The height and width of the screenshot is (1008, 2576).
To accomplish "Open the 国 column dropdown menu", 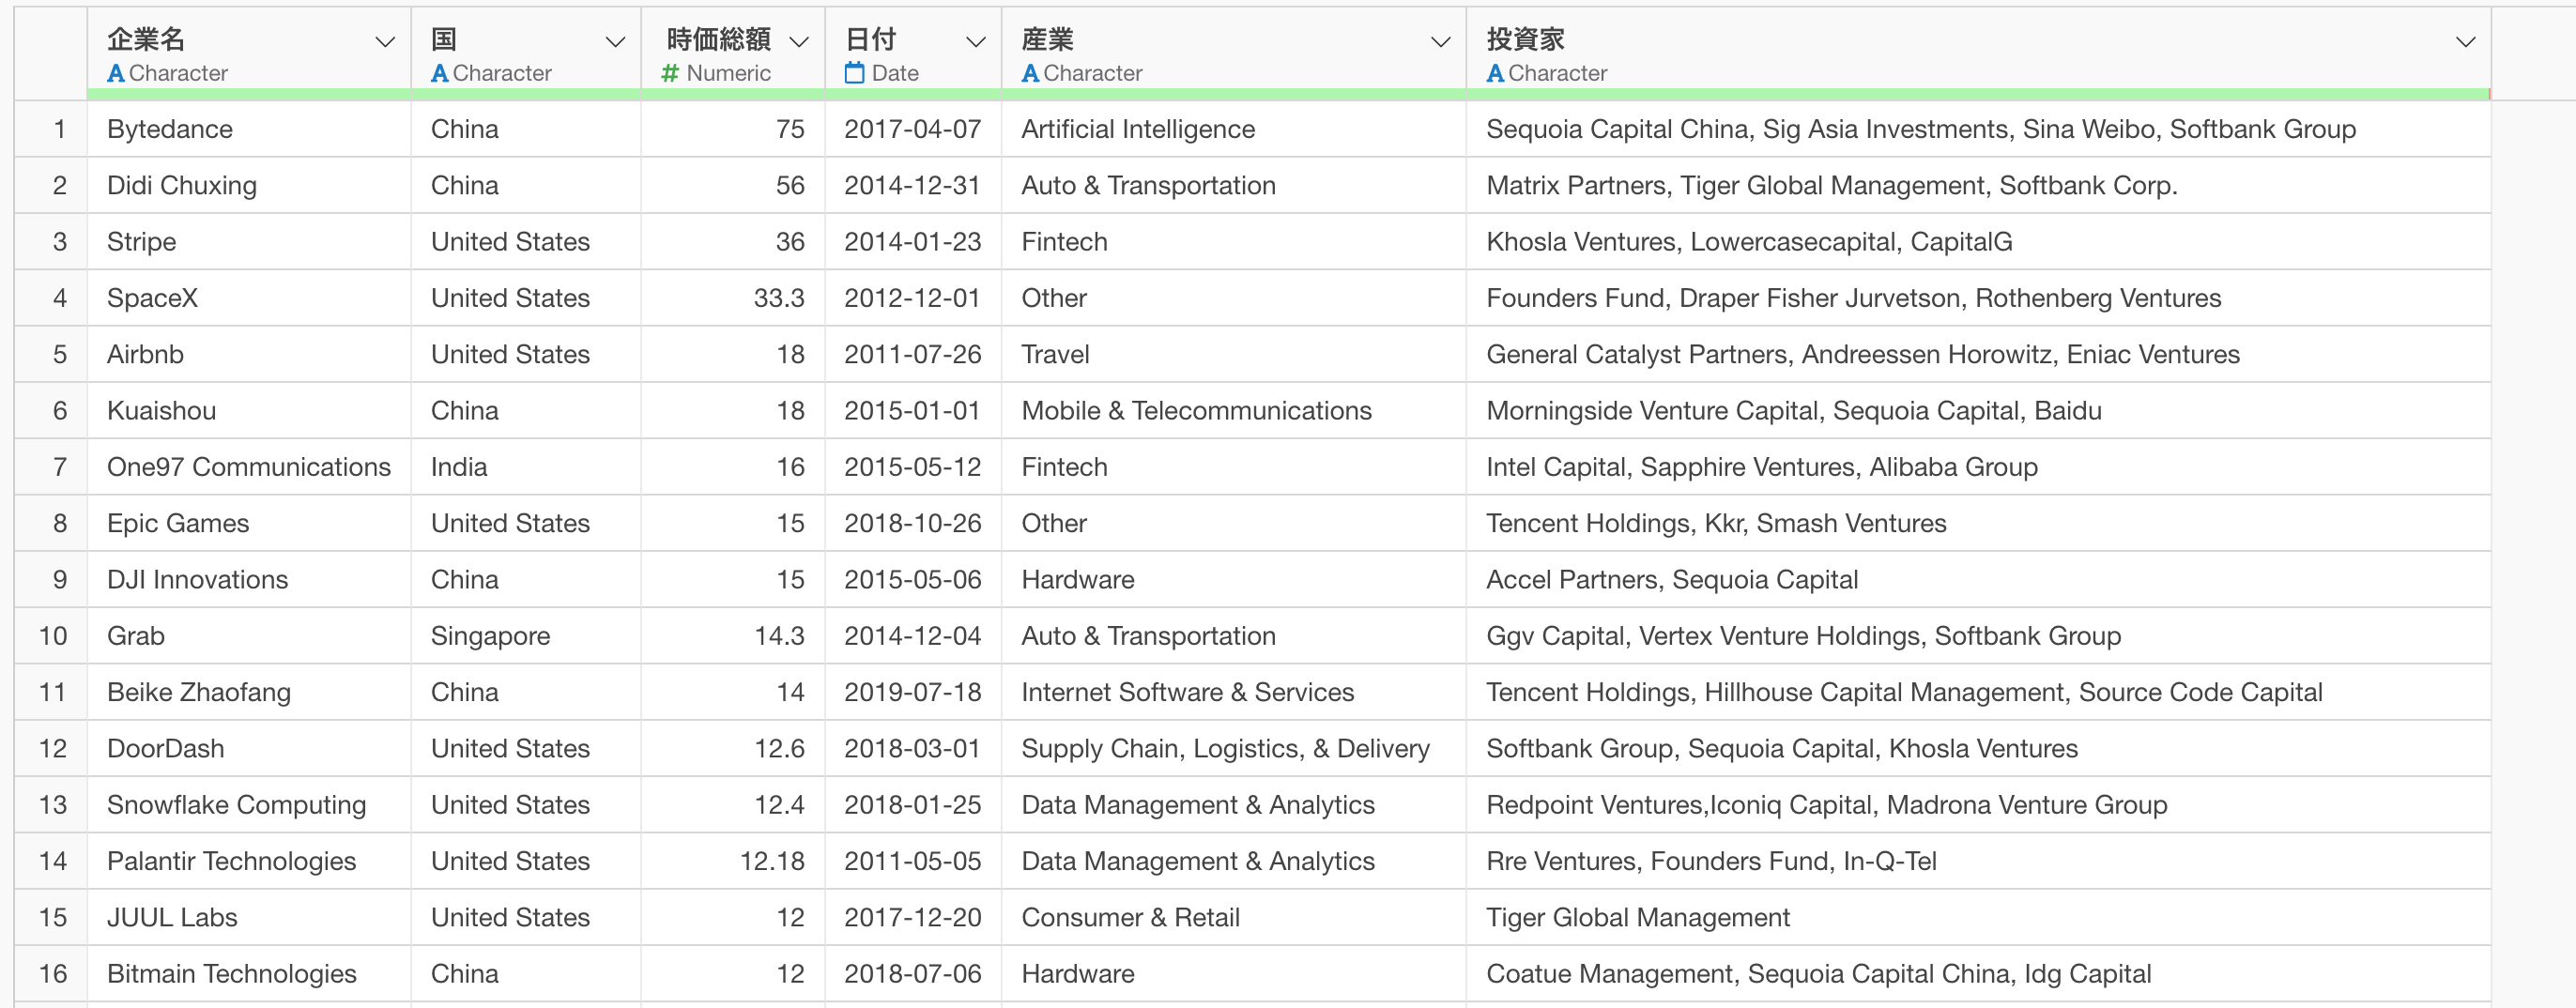I will (x=615, y=42).
